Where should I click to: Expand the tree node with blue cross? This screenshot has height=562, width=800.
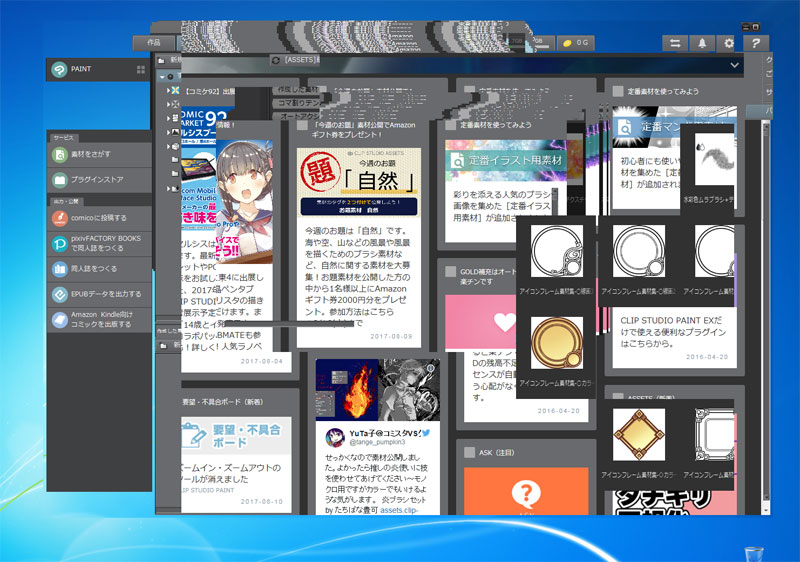coord(168,90)
